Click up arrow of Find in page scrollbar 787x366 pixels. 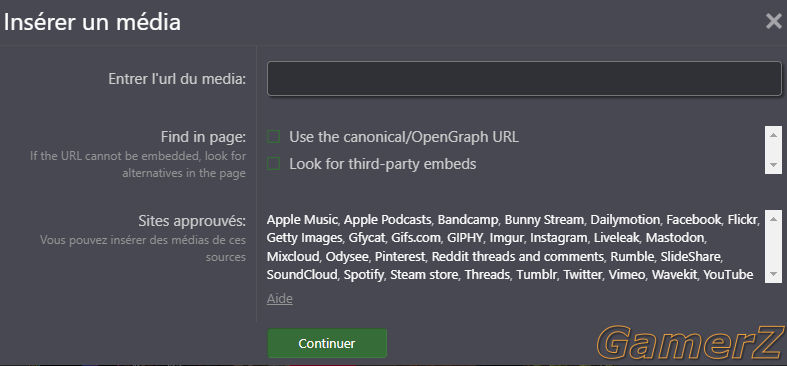click(773, 135)
